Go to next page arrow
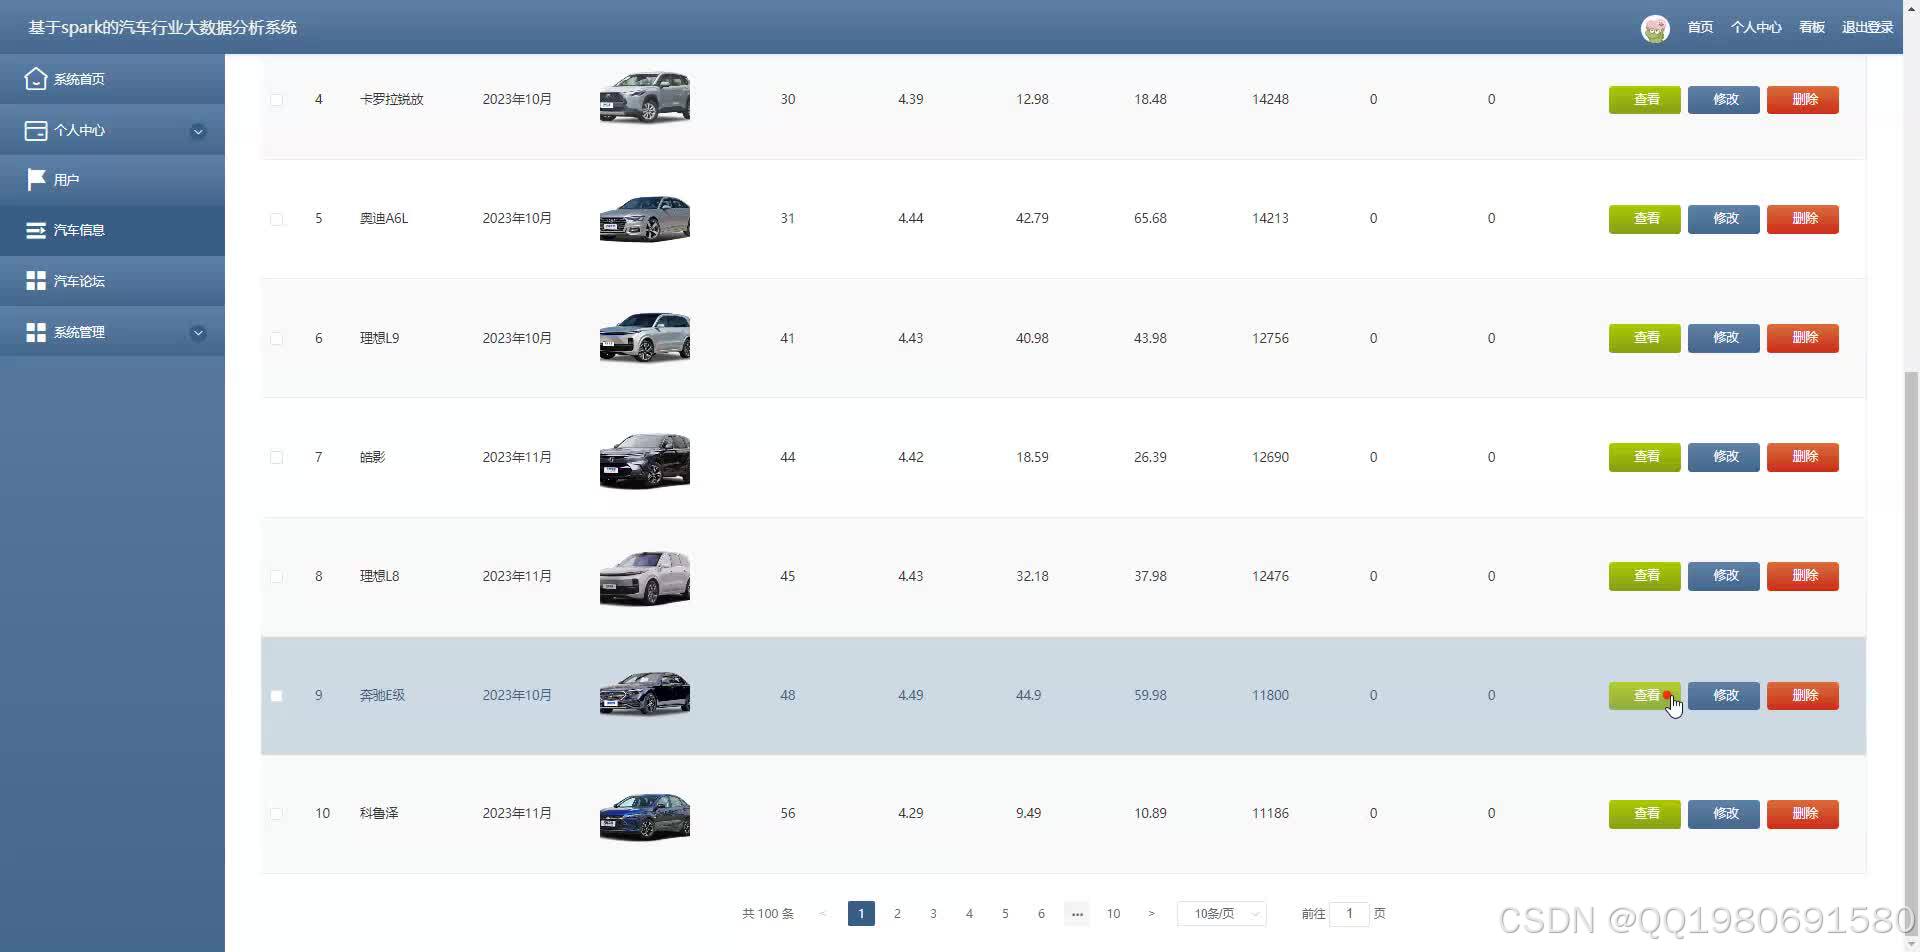This screenshot has height=952, width=1920. 1151,913
